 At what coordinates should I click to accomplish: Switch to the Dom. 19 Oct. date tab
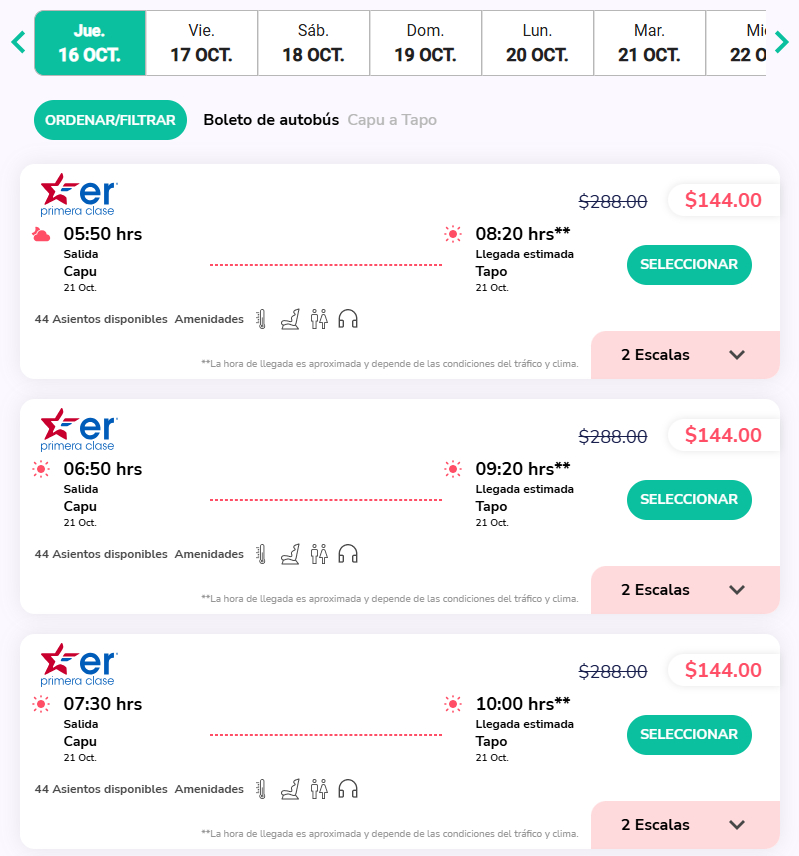click(x=425, y=43)
